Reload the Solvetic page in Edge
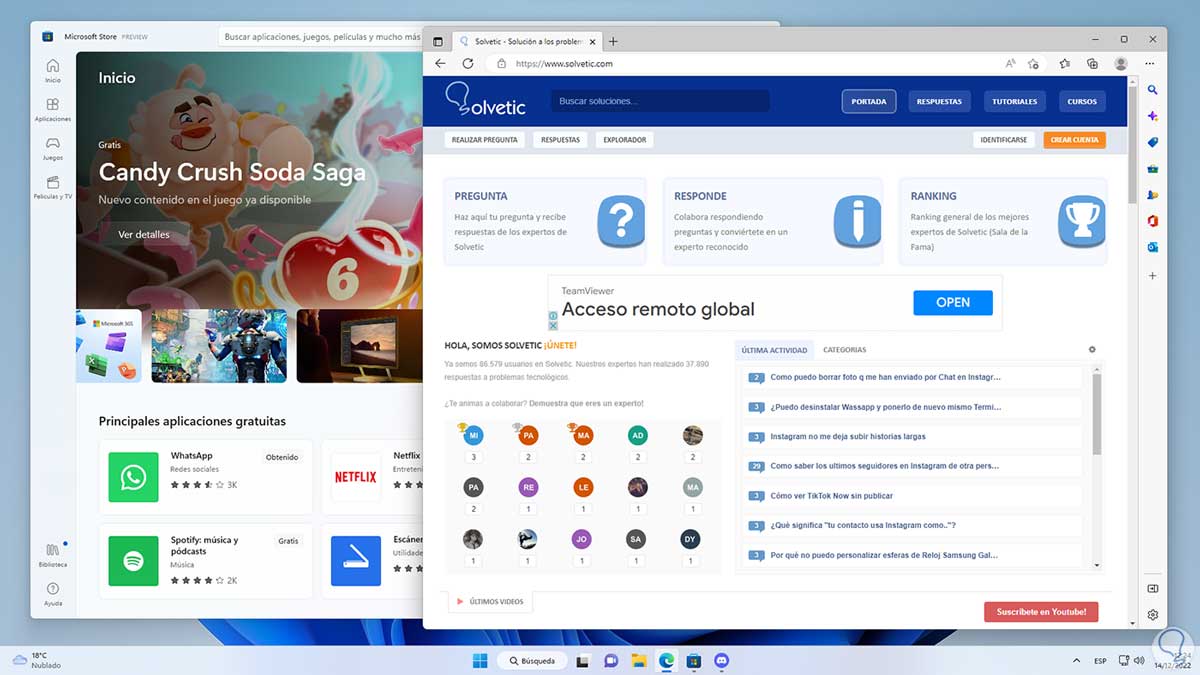Screen dimensions: 1200x675 467,63
